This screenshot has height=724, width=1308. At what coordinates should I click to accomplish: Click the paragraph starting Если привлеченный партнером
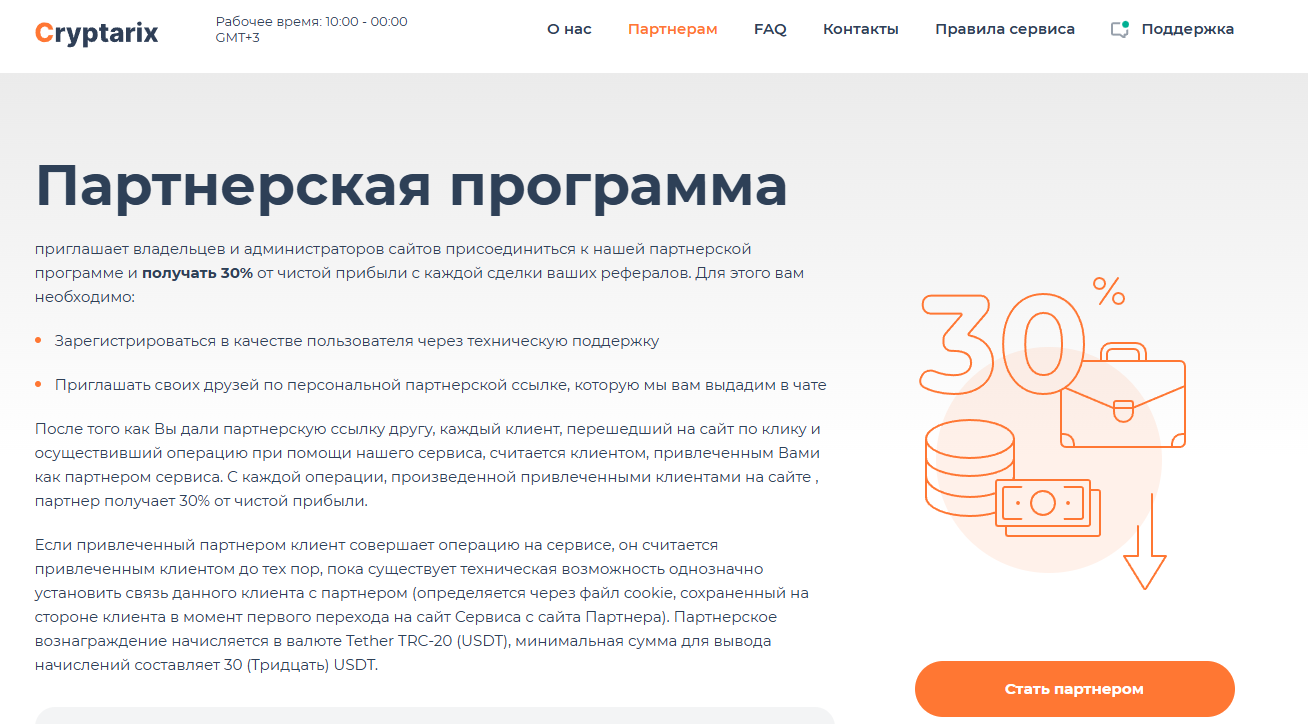coord(421,605)
